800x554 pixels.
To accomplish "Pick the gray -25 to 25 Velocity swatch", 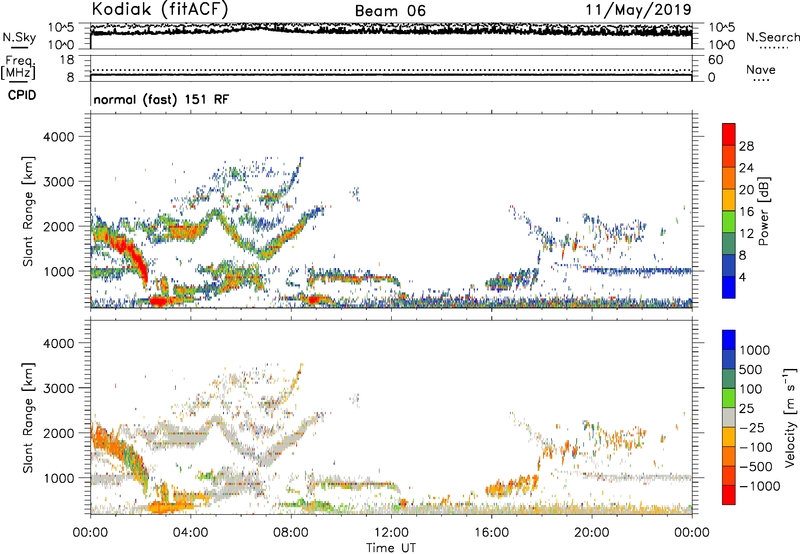I will point(729,417).
